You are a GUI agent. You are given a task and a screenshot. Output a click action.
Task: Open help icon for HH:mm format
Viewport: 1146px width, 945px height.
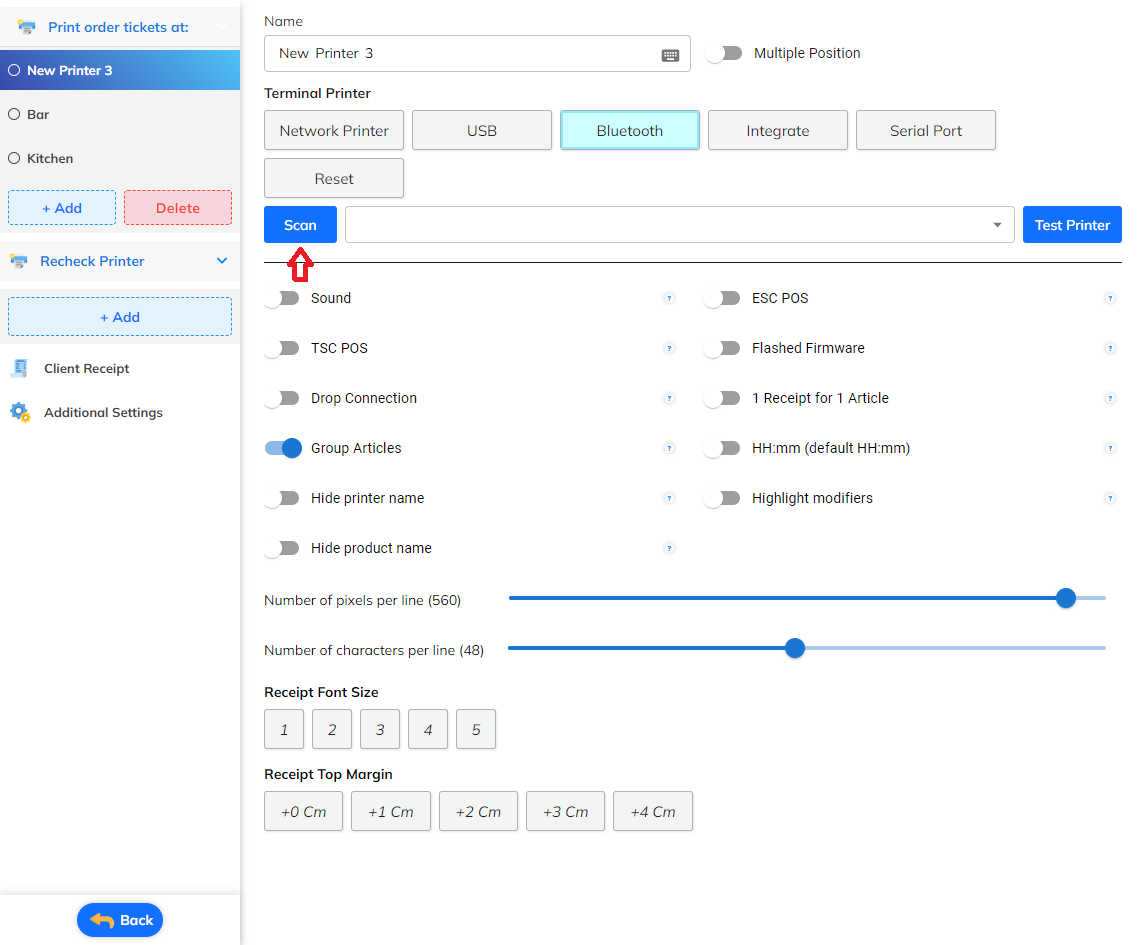point(1109,448)
